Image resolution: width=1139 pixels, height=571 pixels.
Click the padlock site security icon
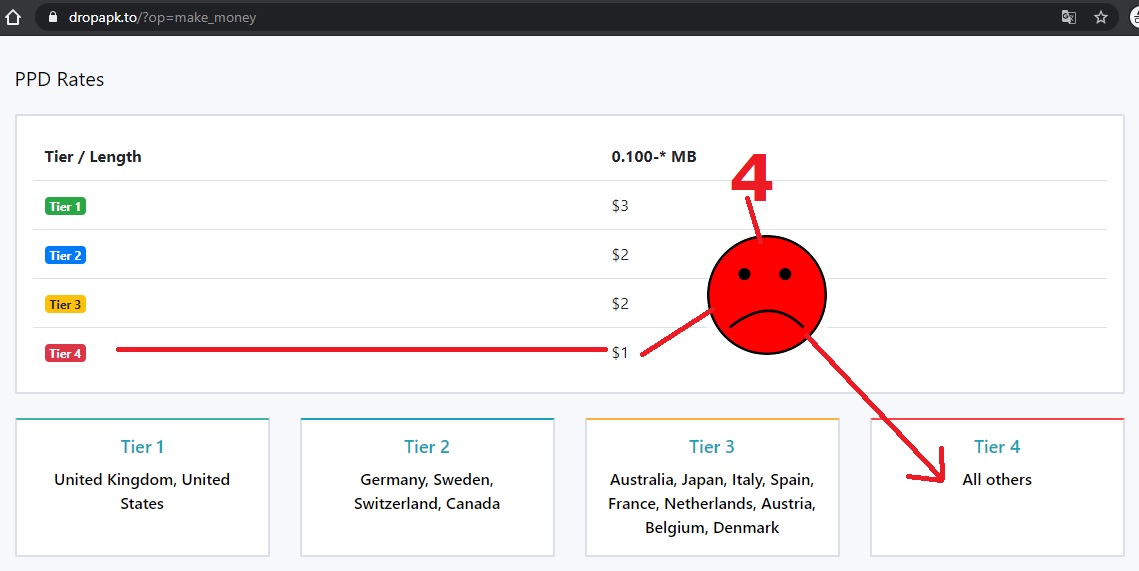point(54,17)
